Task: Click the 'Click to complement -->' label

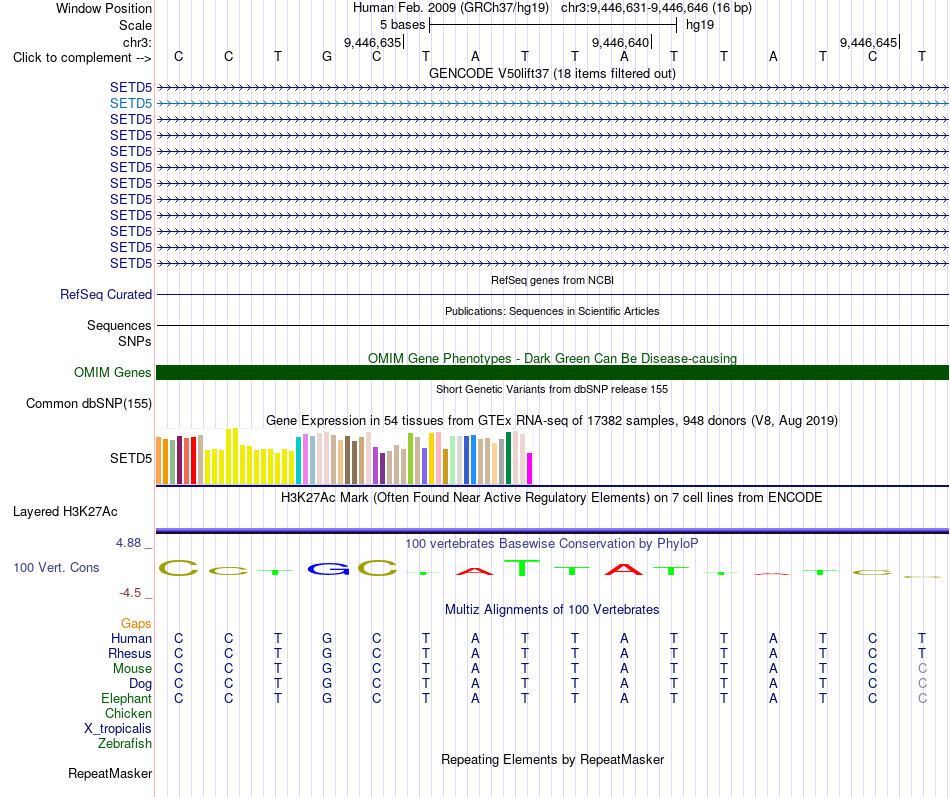Action: [82, 58]
